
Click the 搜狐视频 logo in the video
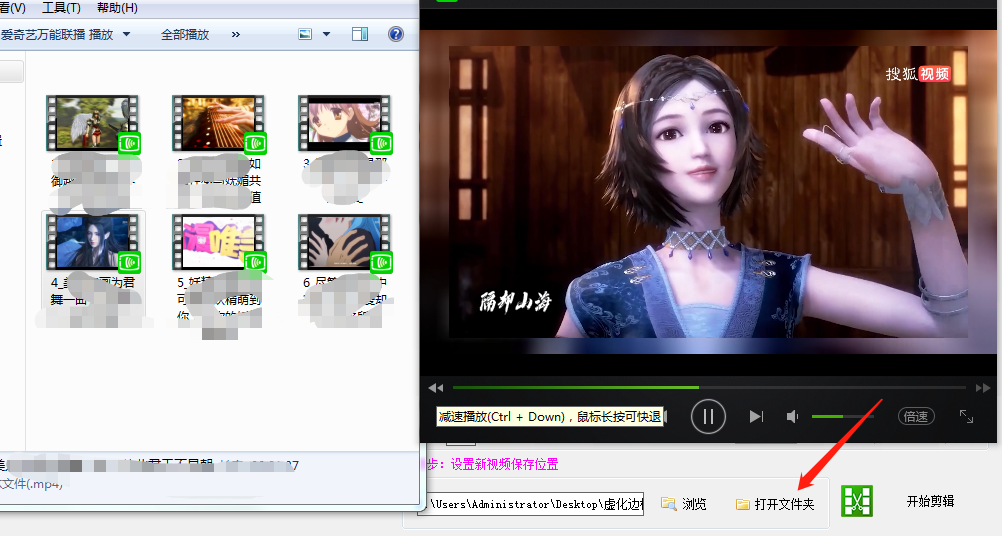(x=918, y=74)
